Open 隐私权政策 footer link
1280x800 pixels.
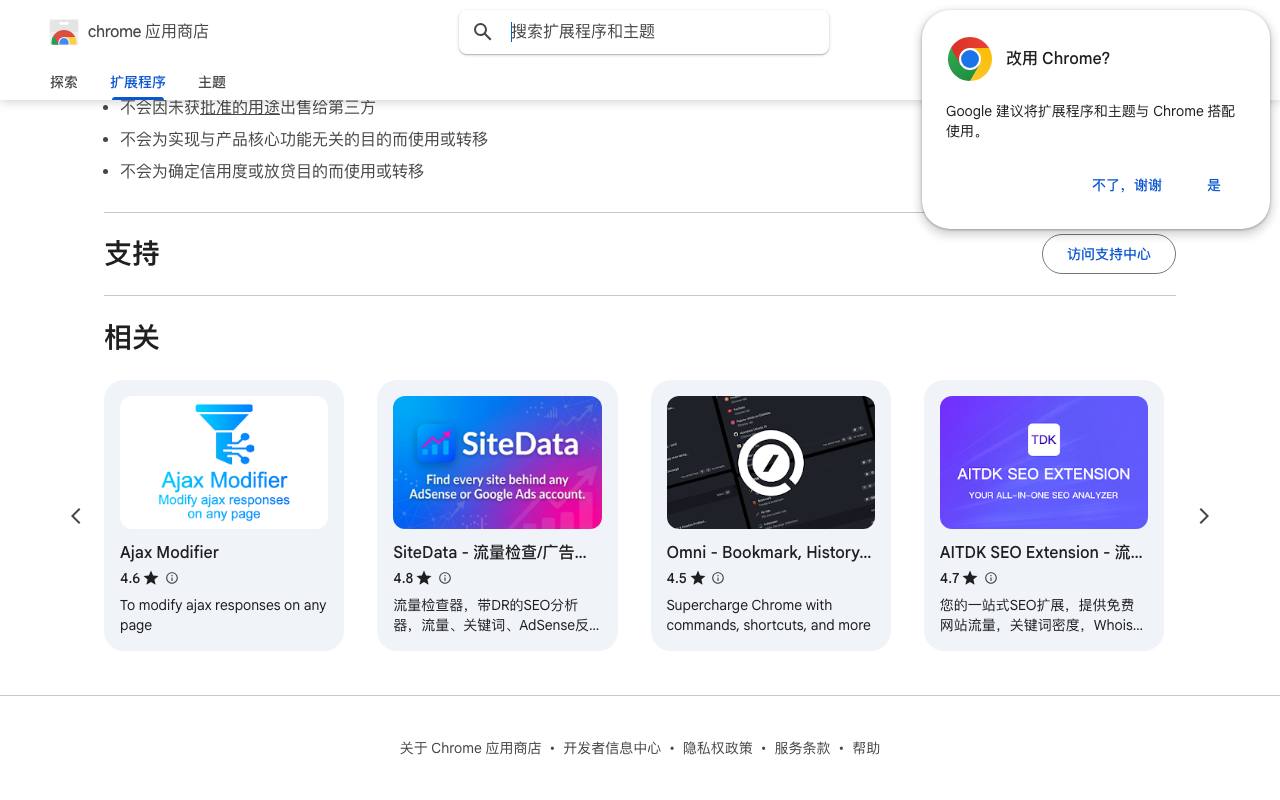[x=718, y=748]
